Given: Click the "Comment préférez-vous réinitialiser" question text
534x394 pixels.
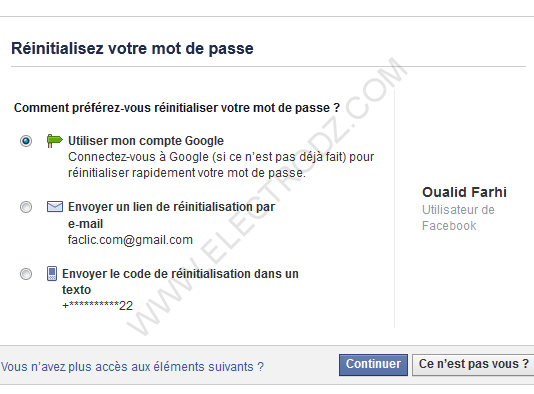Looking at the screenshot, I should pyautogui.click(x=177, y=108).
